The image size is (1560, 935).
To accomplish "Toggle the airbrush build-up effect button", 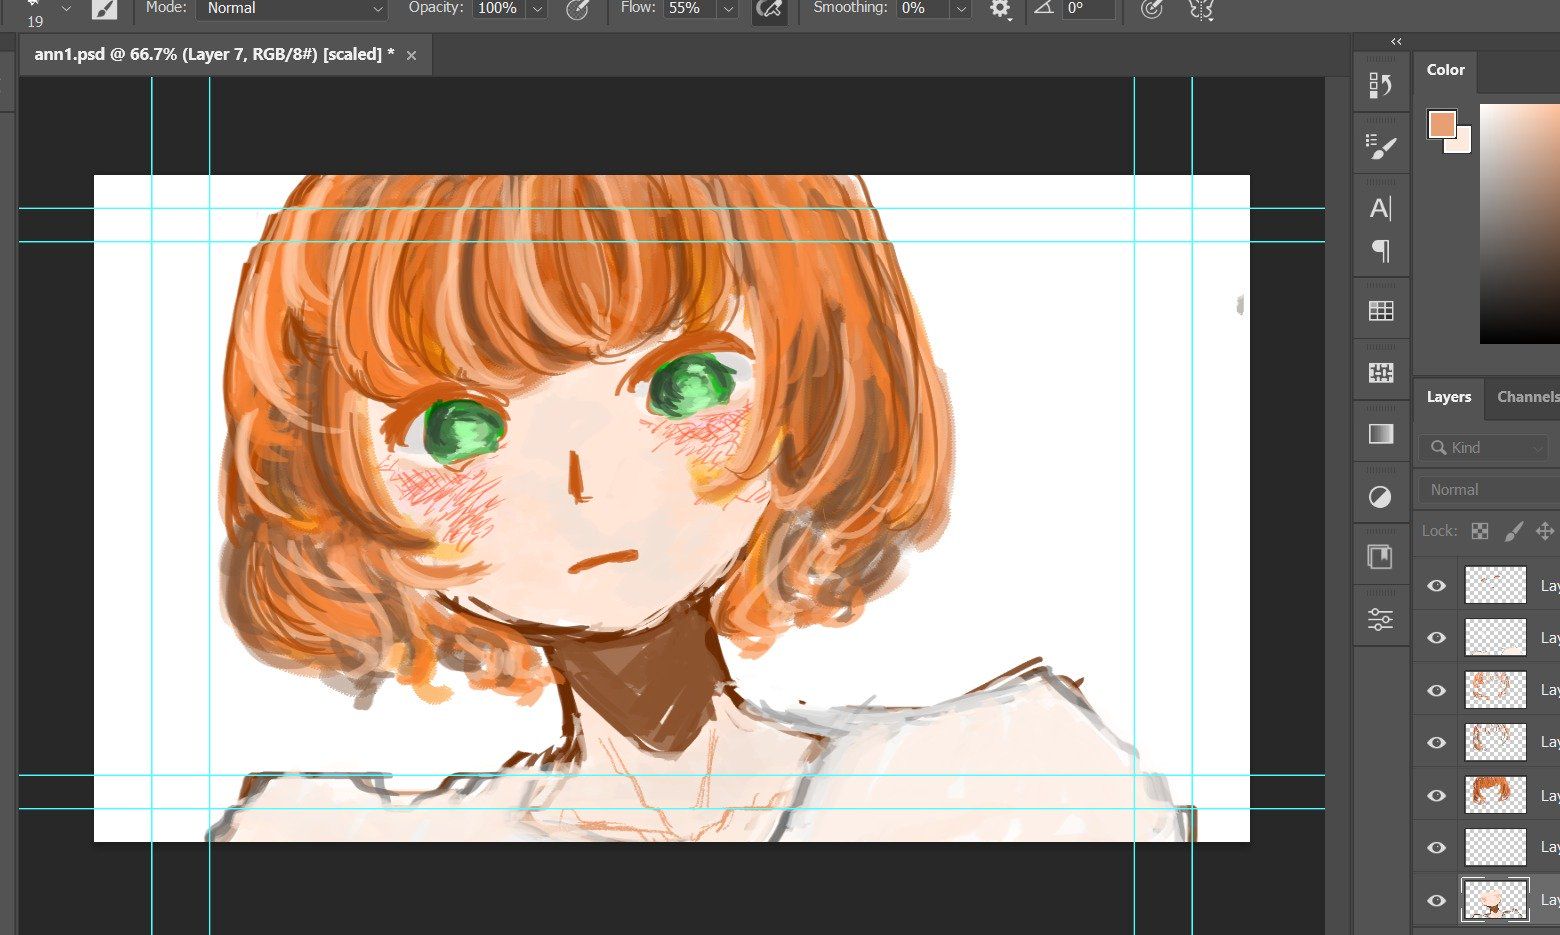I will [769, 9].
